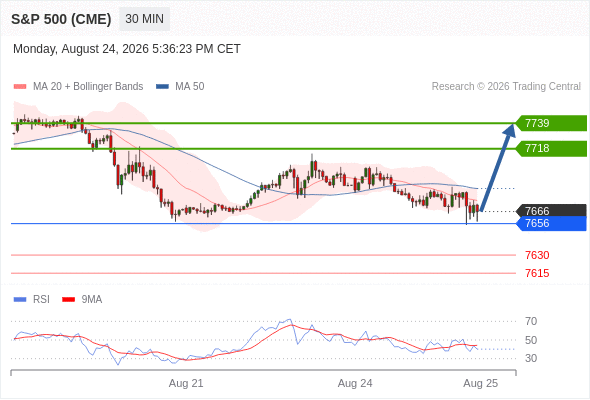Click the RSI blue legend swatch
Viewport: 590px width, 400px height.
[x=20, y=300]
